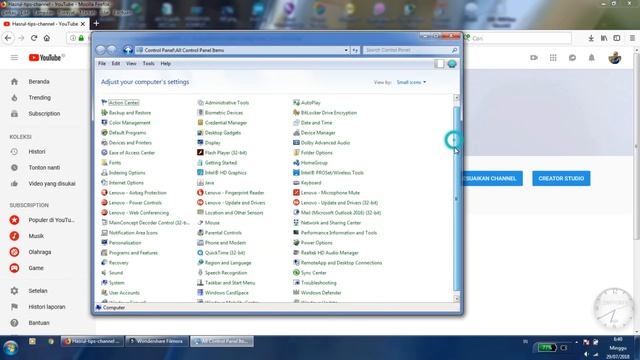640x360 pixels.
Task: Open Realtek HD Audio Manager
Action: [325, 253]
